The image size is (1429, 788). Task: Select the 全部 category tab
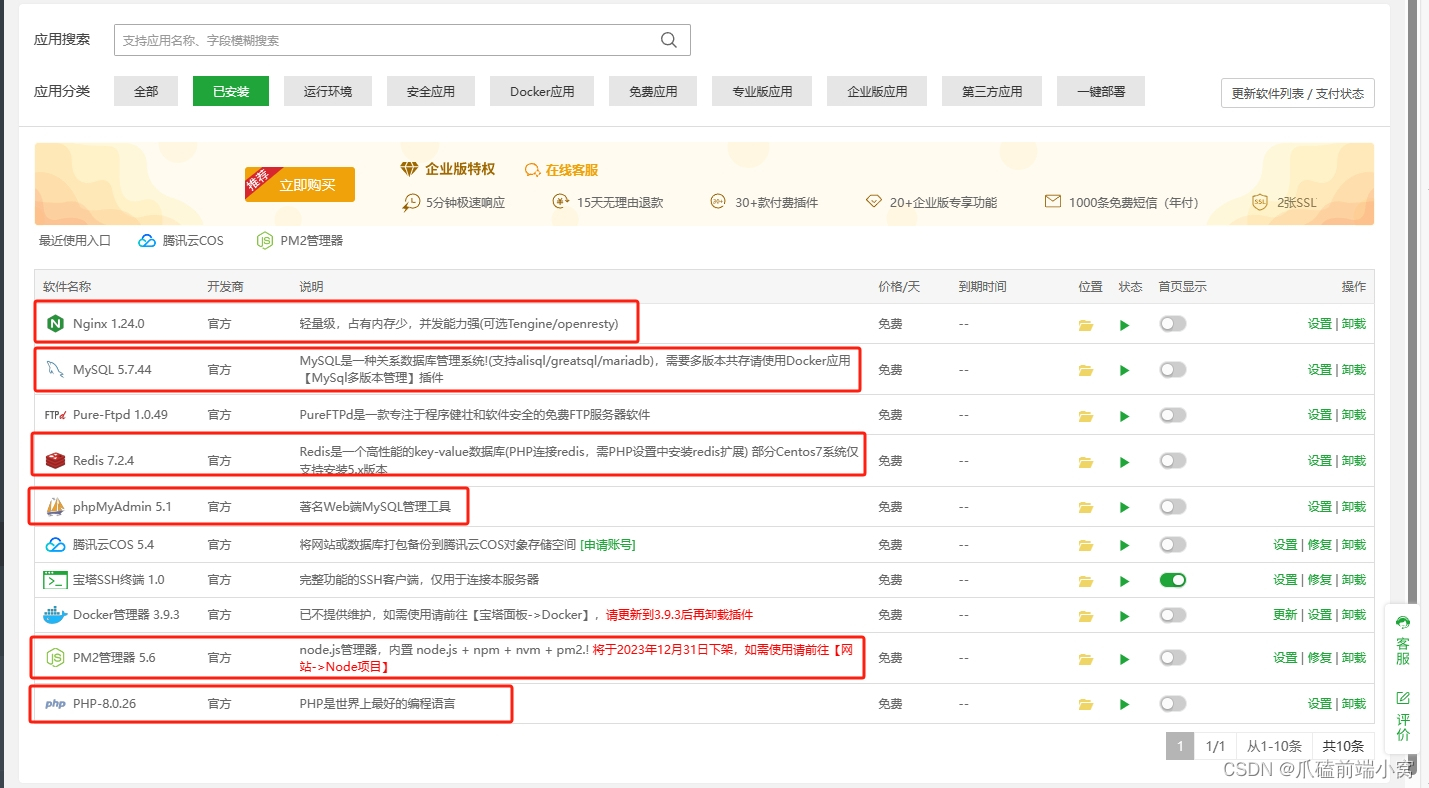point(146,91)
